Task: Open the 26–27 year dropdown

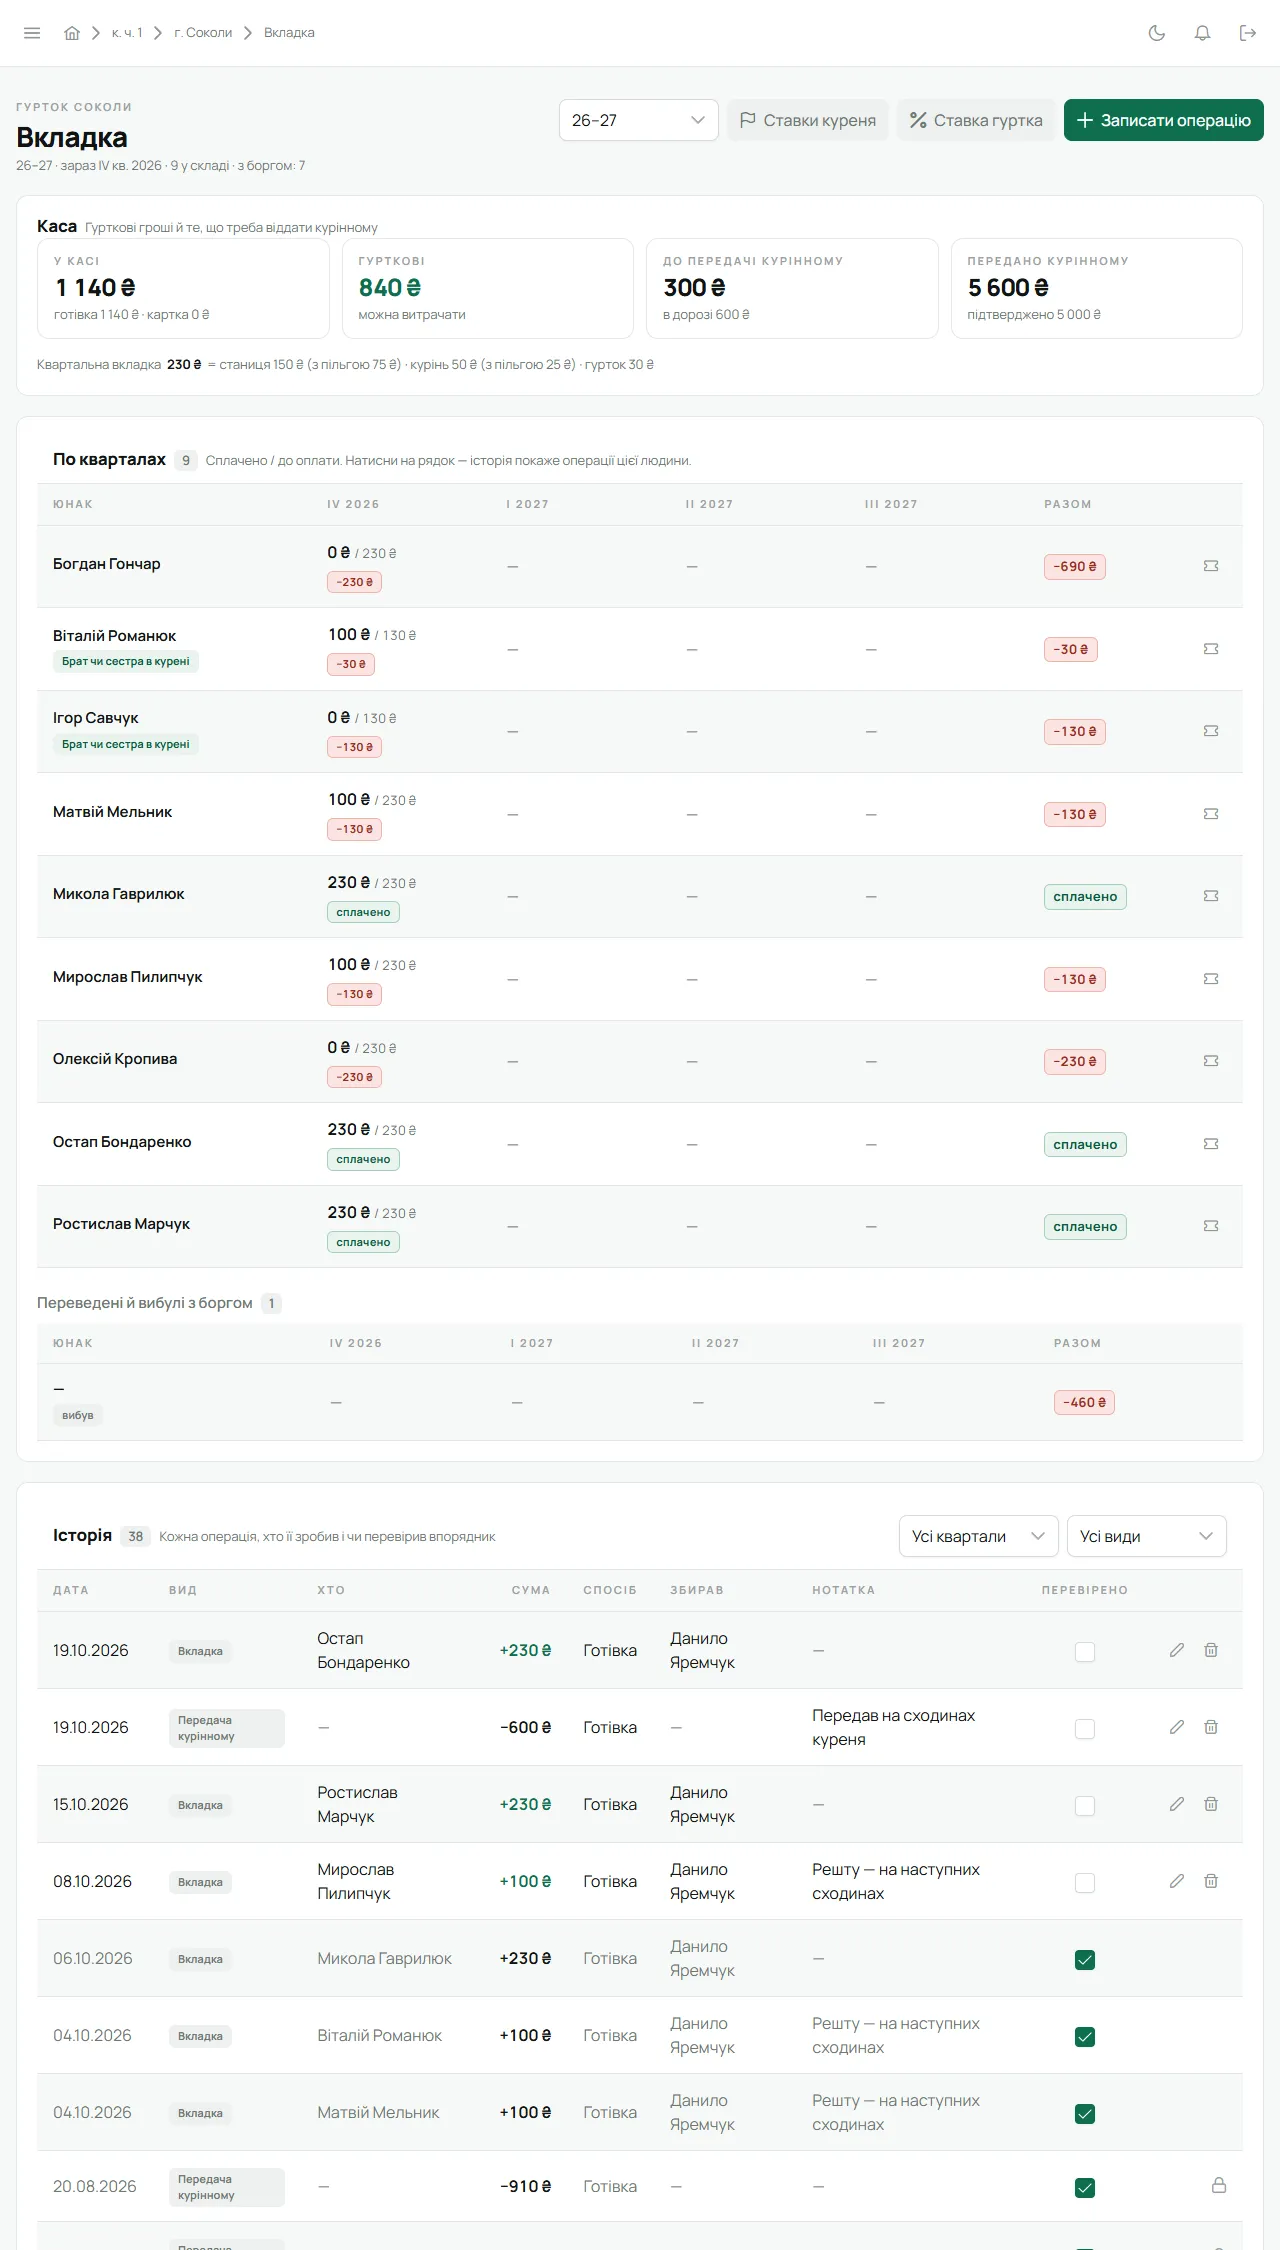Action: 639,120
